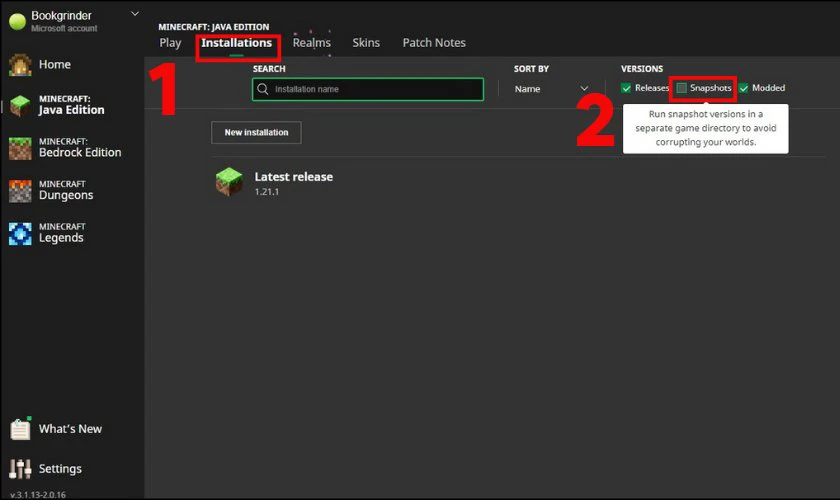This screenshot has height=500, width=840.
Task: Click the Bookgrinder account avatar
Action: tap(18, 21)
